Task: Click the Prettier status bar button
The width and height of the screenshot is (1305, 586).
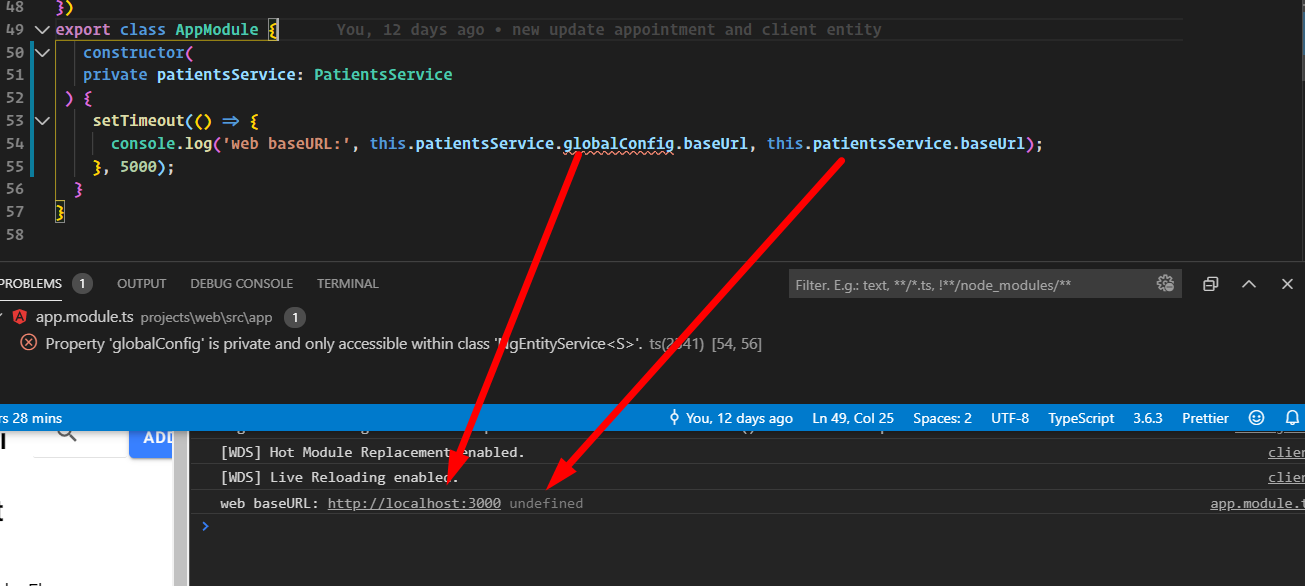Action: [x=1205, y=418]
